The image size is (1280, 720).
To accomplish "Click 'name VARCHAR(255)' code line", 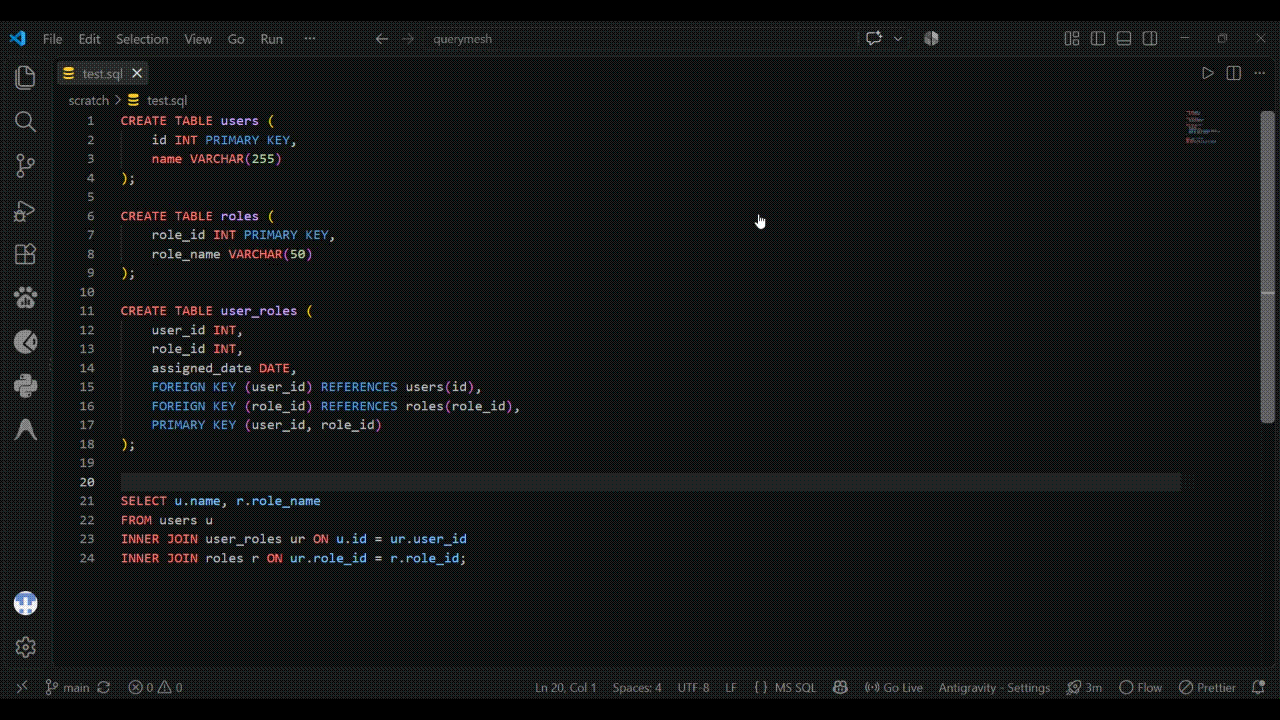I will (217, 159).
